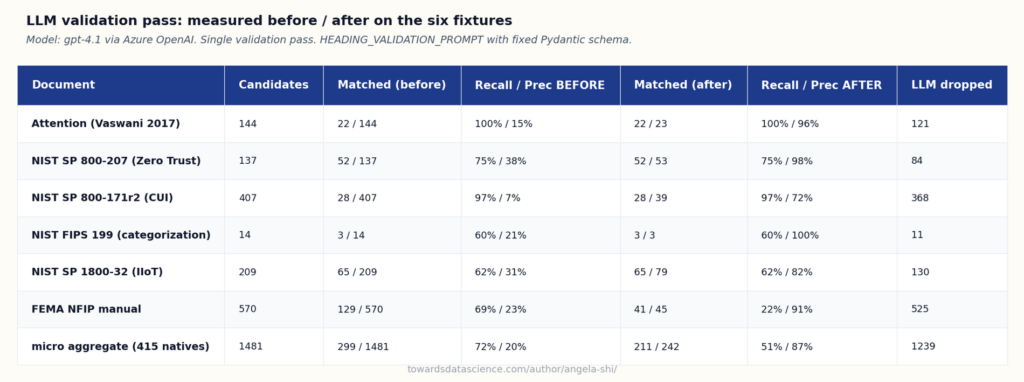
Task: Click the Recall / Prec BEFORE header
Action: tap(539, 85)
